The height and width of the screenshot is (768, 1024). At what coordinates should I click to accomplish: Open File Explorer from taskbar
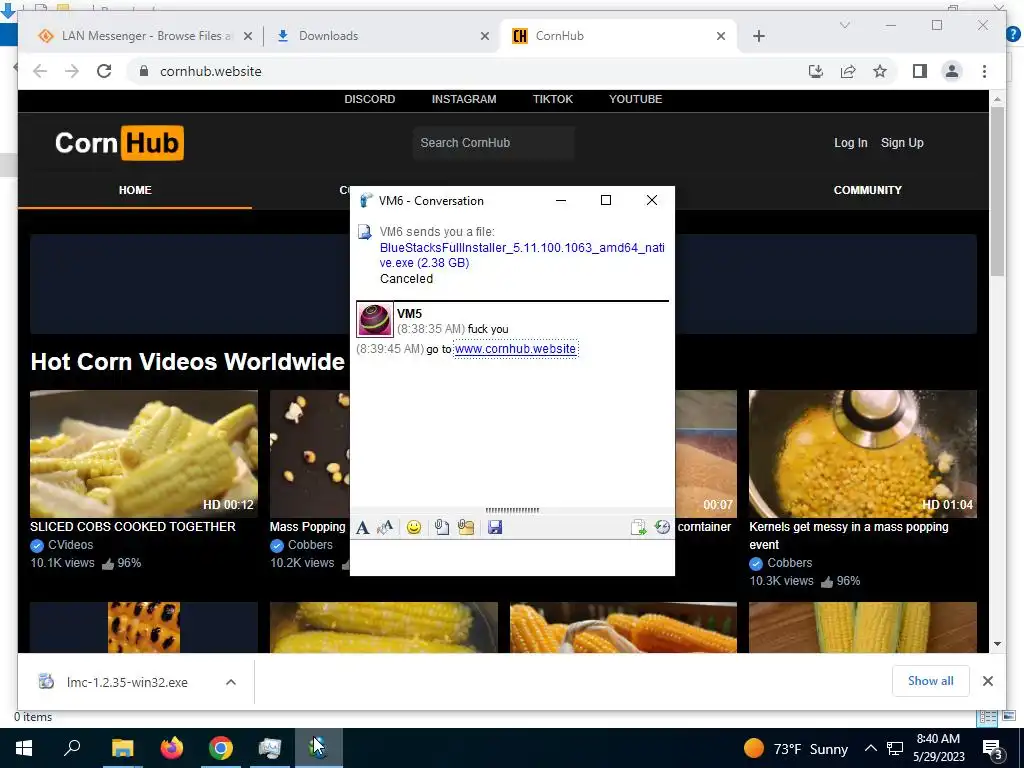click(122, 748)
